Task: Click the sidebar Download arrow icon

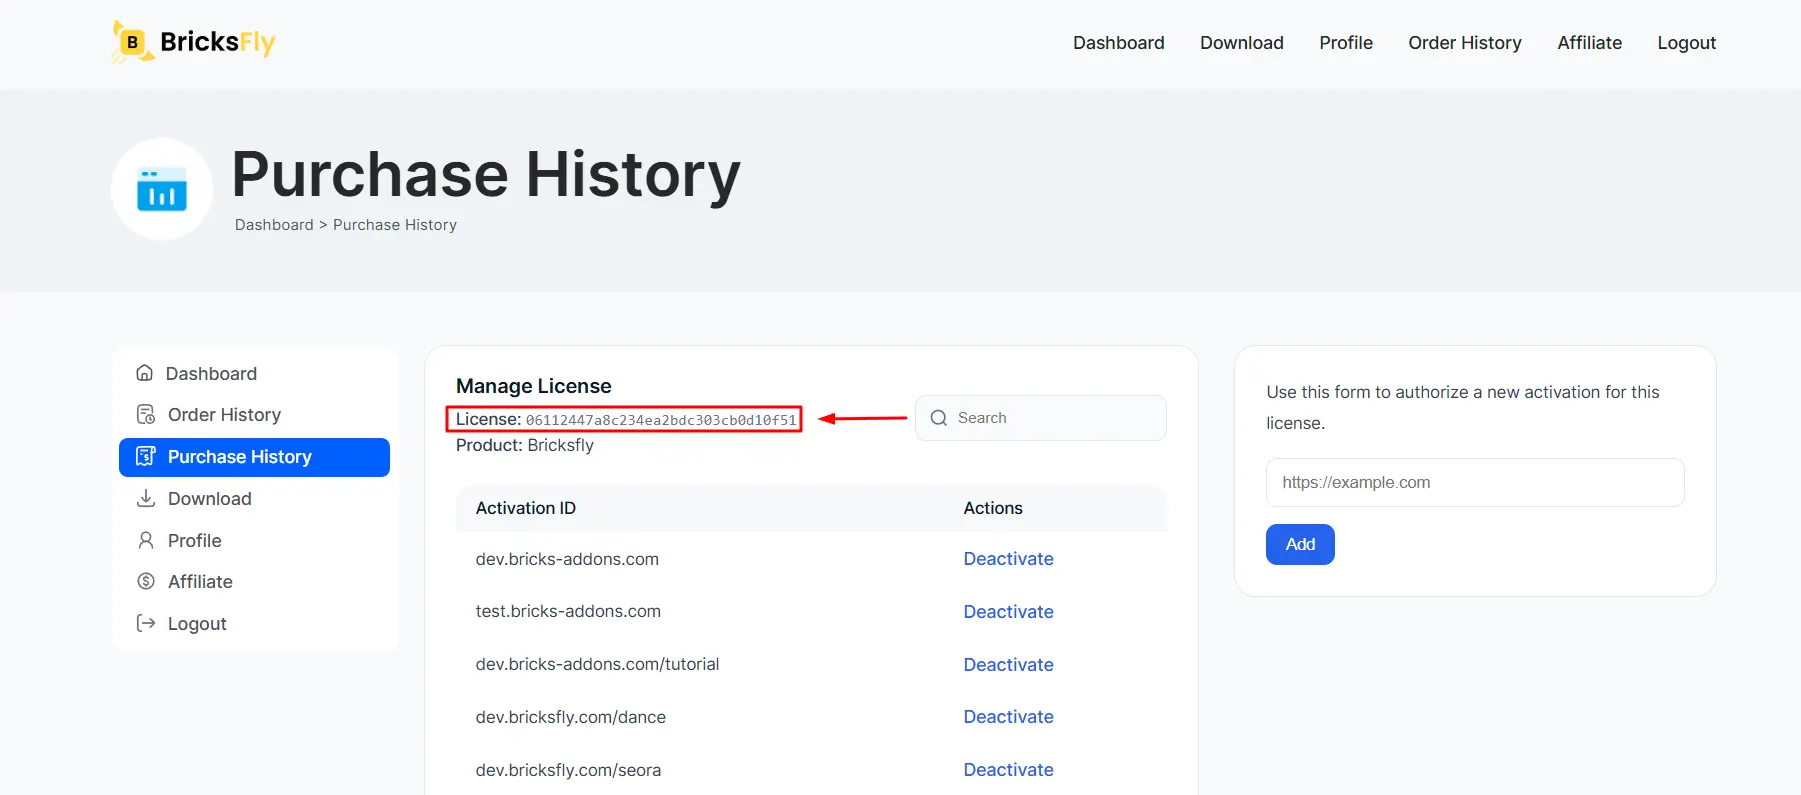Action: (146, 498)
